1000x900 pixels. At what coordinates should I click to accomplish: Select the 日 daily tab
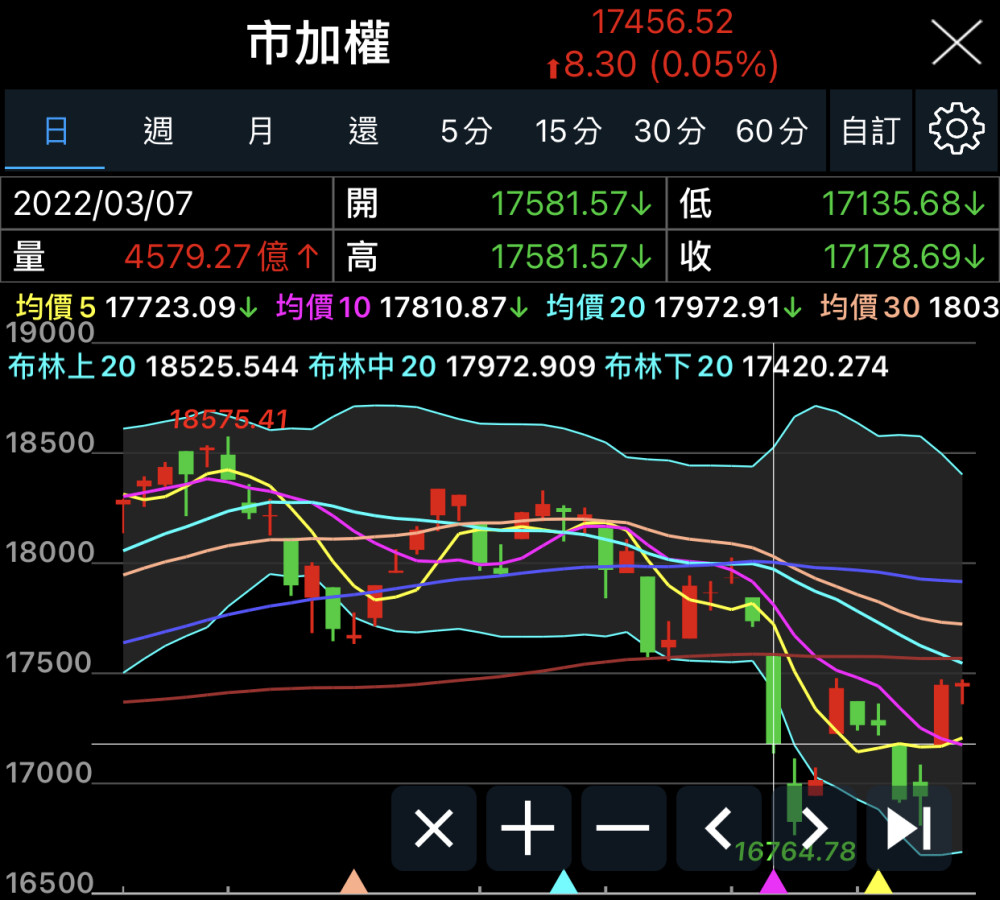(x=56, y=130)
